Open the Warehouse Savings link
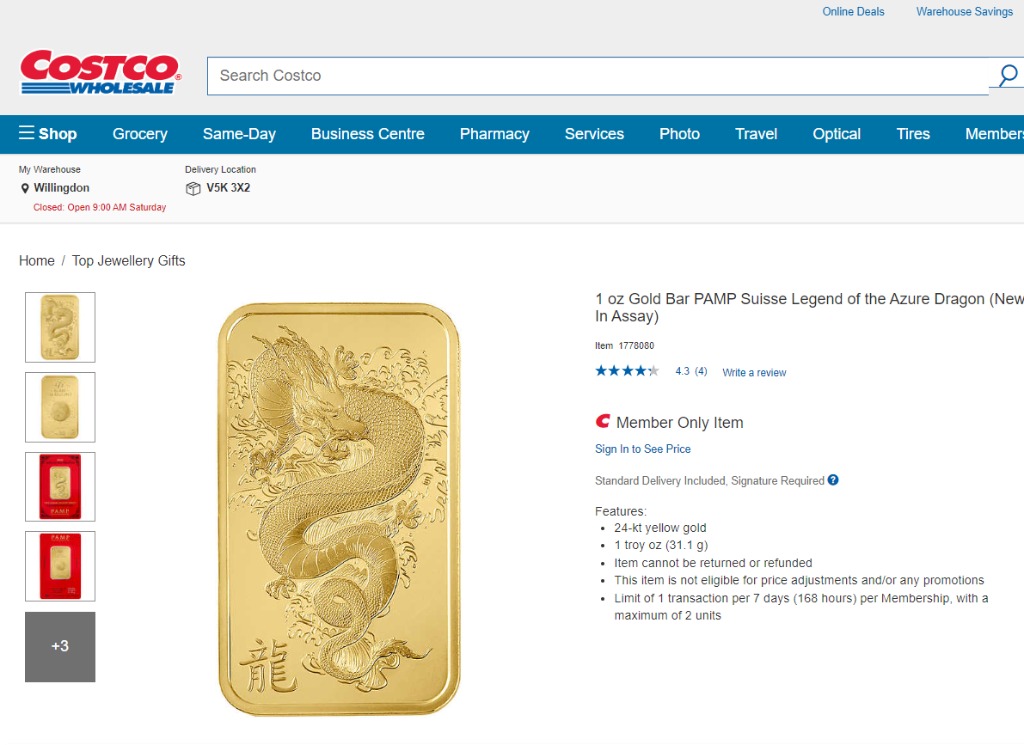 (x=964, y=12)
